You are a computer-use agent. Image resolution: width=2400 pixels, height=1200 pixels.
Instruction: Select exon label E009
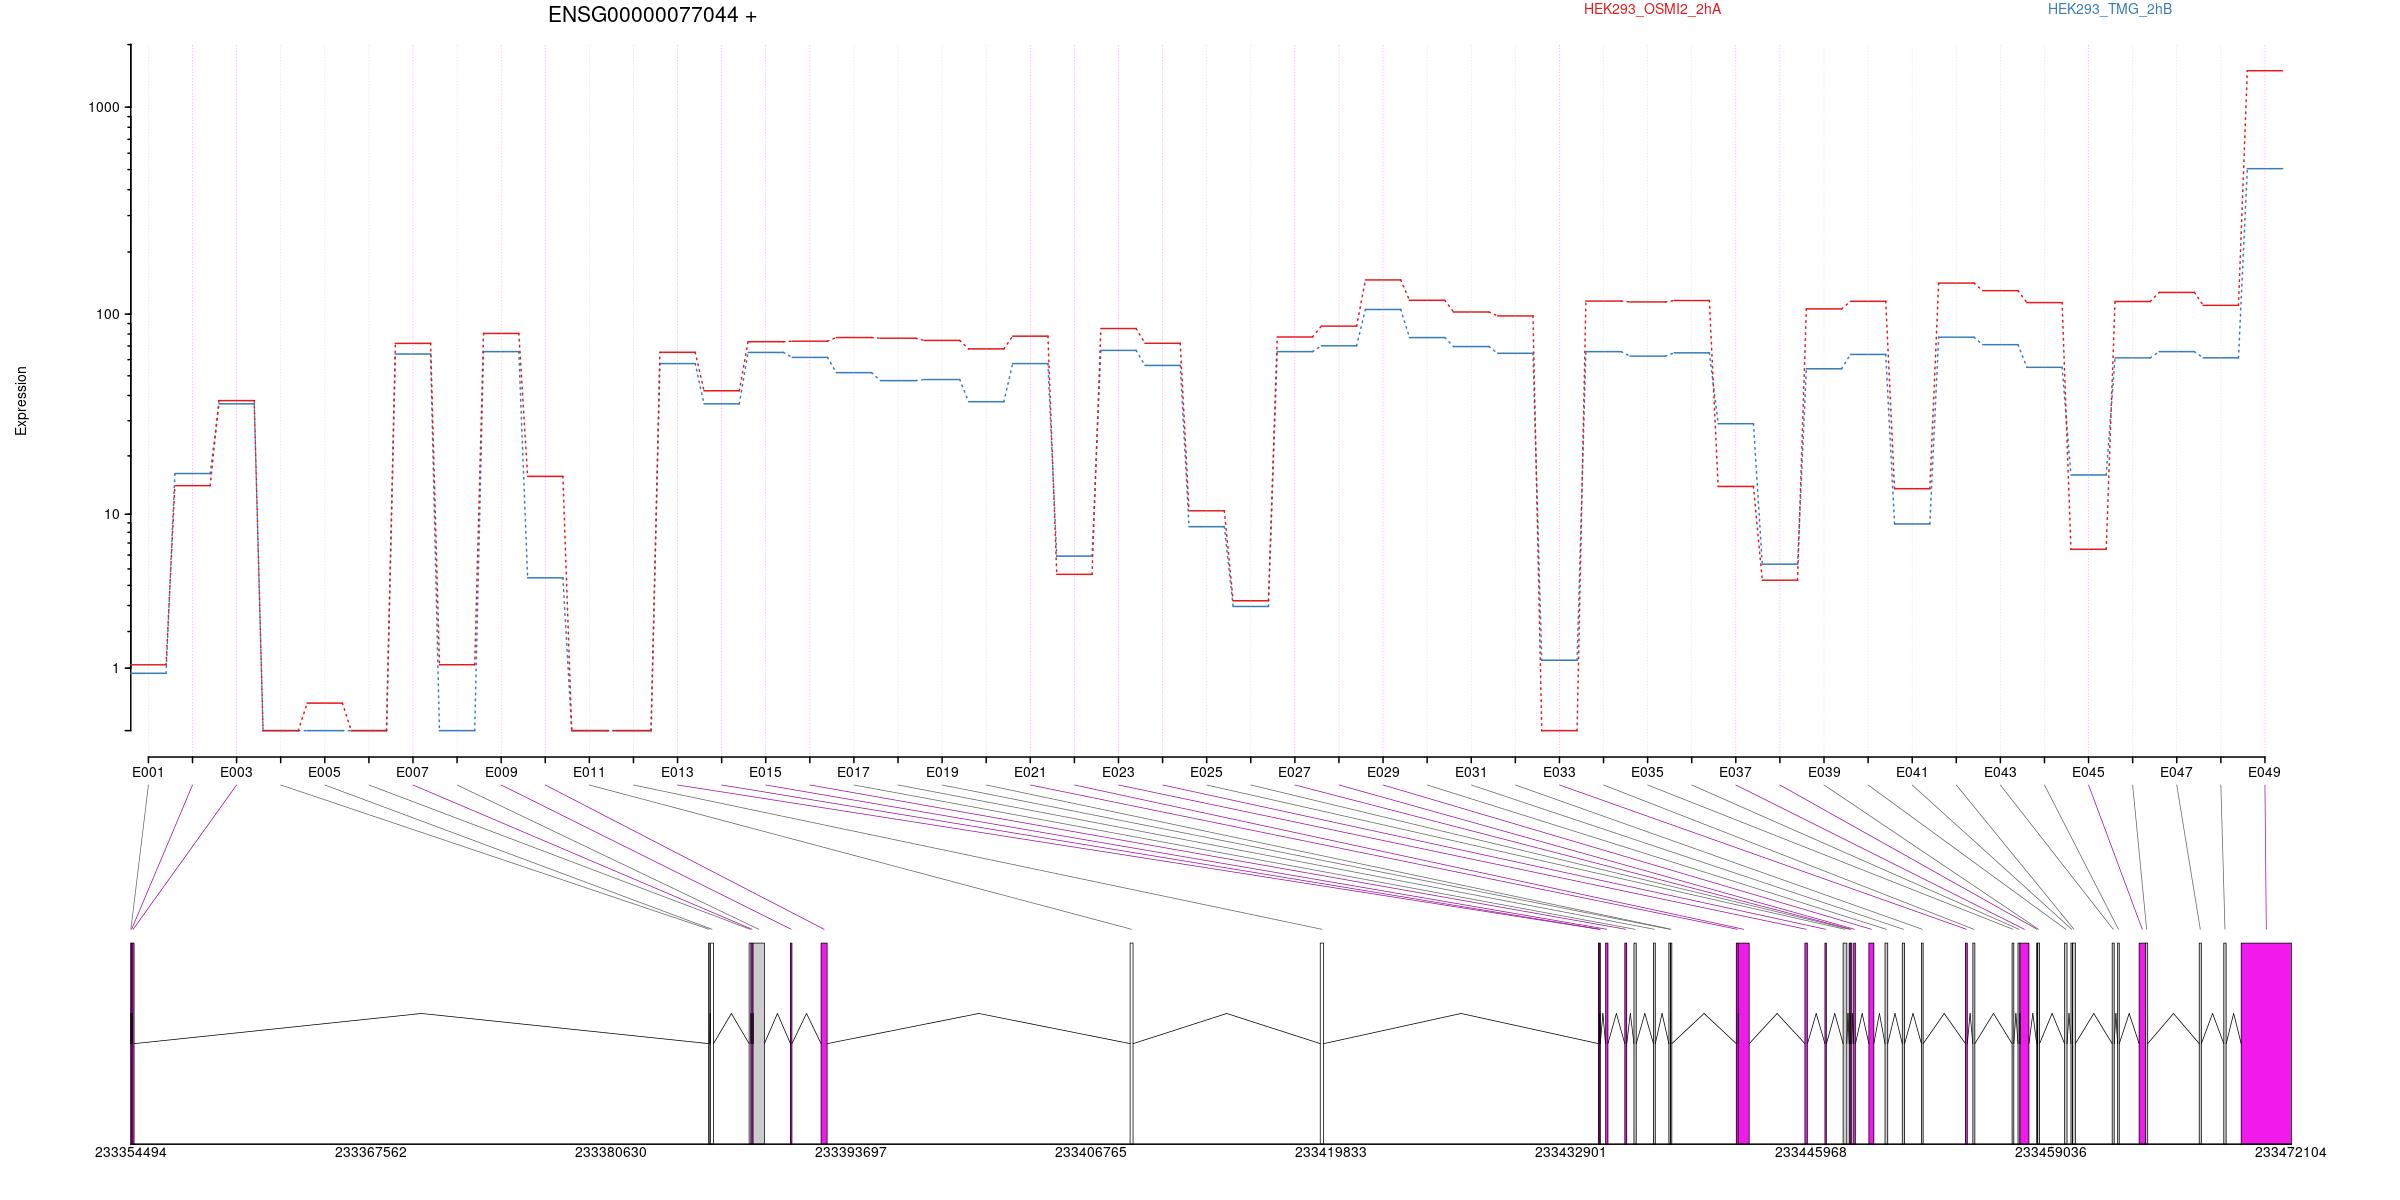coord(501,772)
